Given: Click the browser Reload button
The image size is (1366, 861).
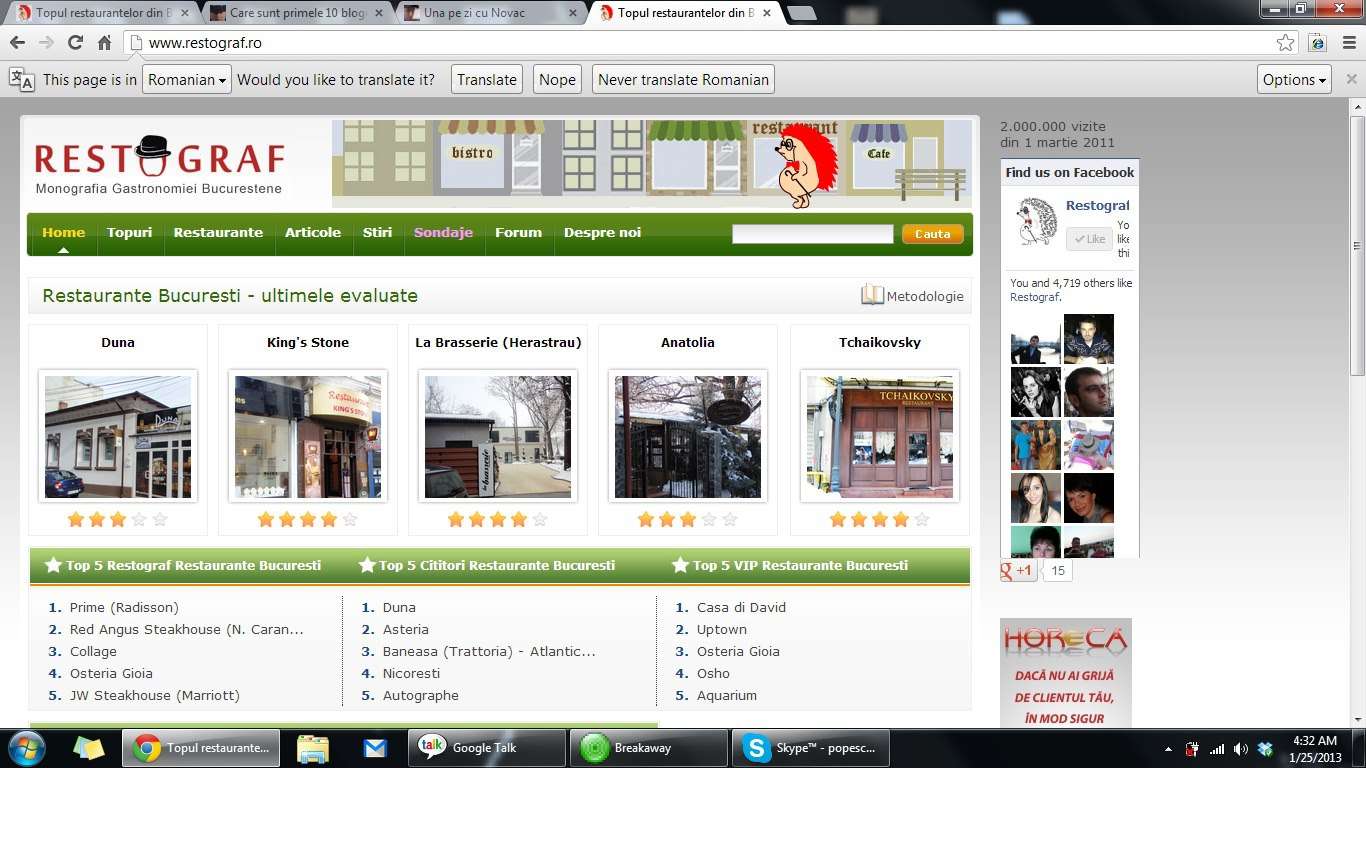Looking at the screenshot, I should (75, 43).
